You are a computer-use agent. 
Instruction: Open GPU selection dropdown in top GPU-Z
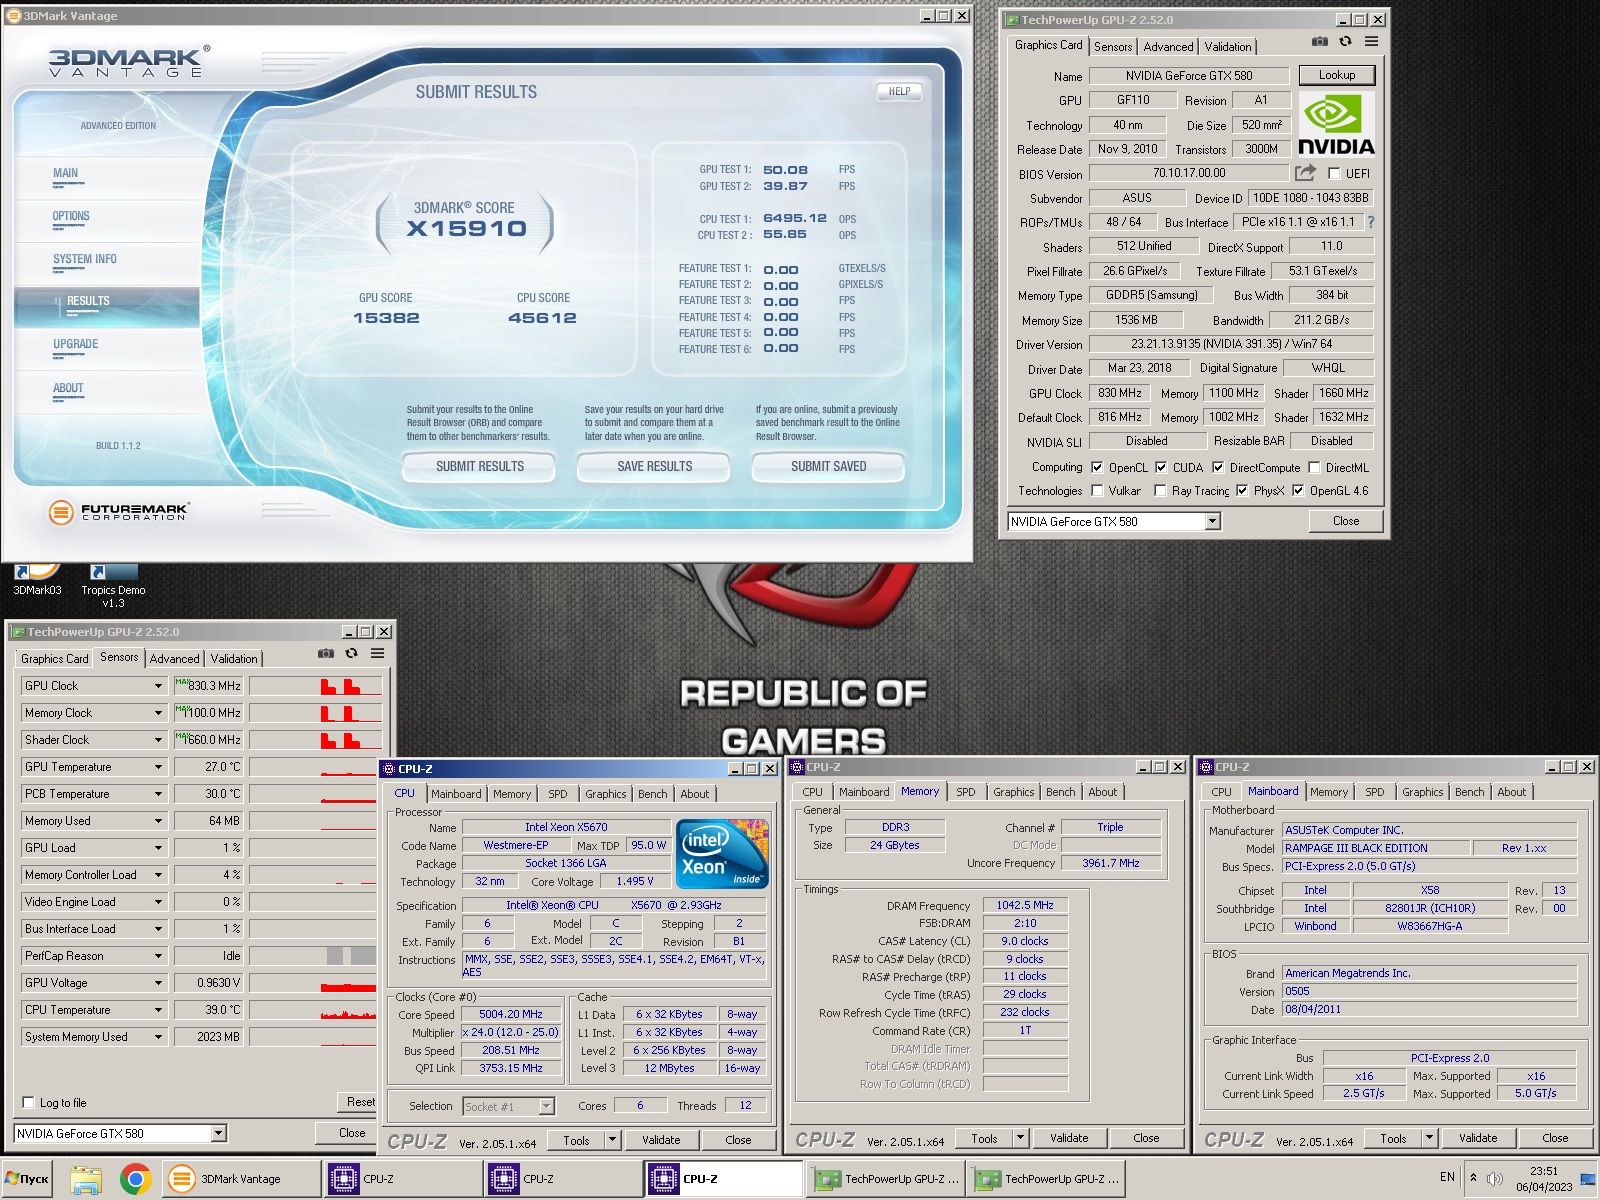[x=1212, y=521]
